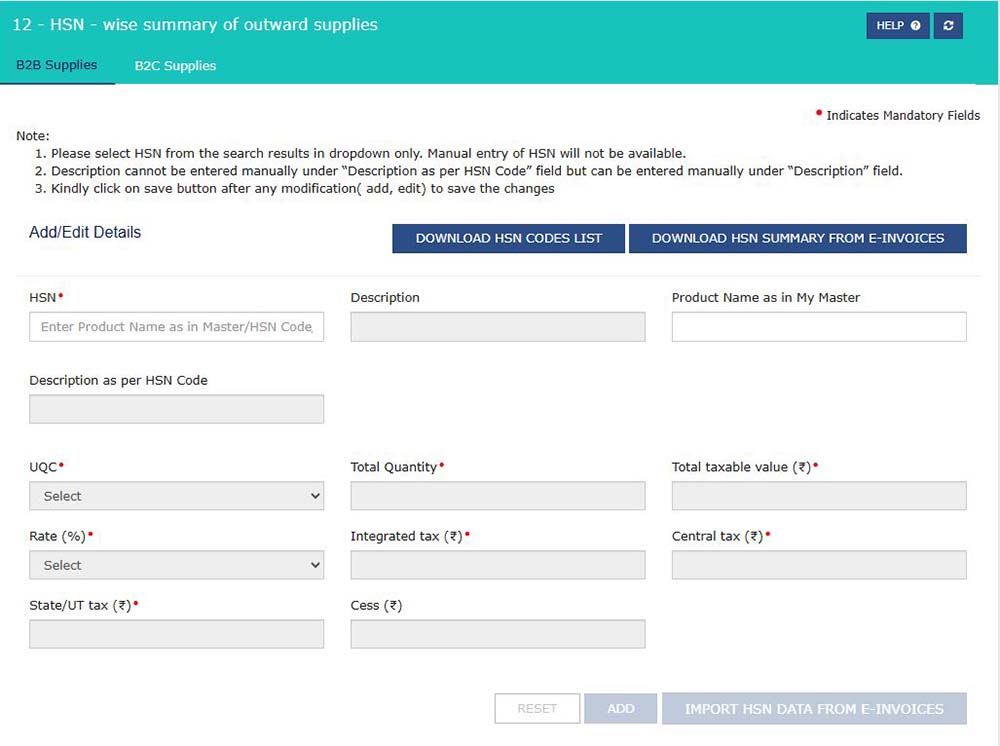Open the Rate (%) dropdown
The height and width of the screenshot is (746, 1000).
[x=177, y=565]
